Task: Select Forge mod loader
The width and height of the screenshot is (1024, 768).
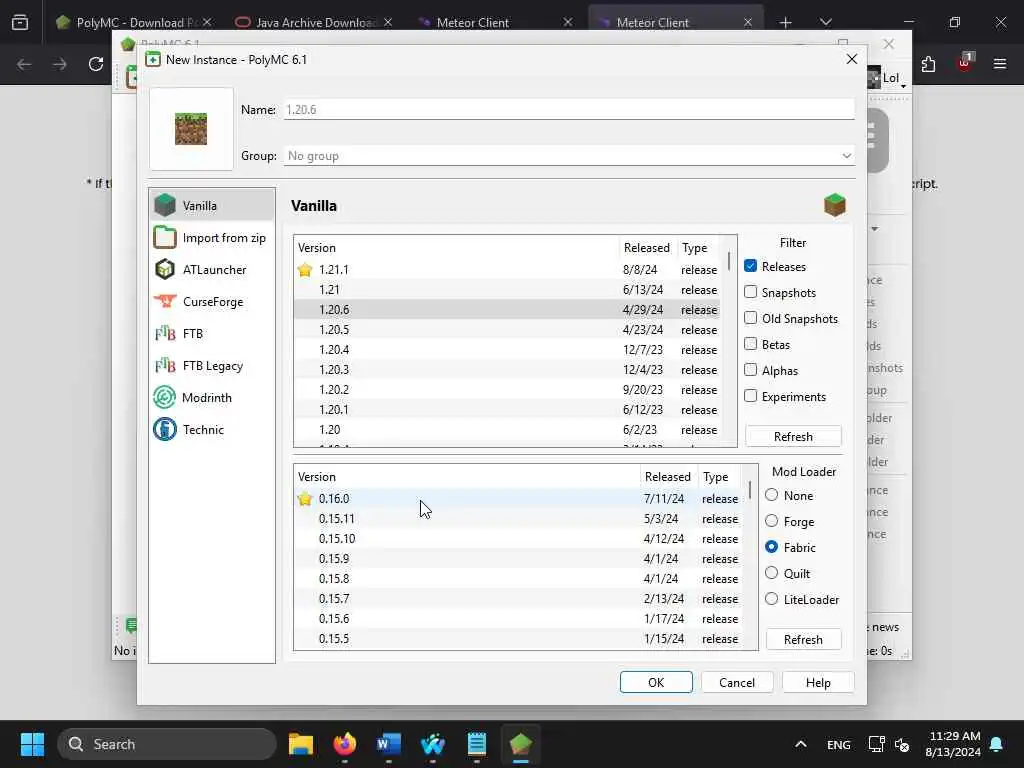Action: pos(771,521)
